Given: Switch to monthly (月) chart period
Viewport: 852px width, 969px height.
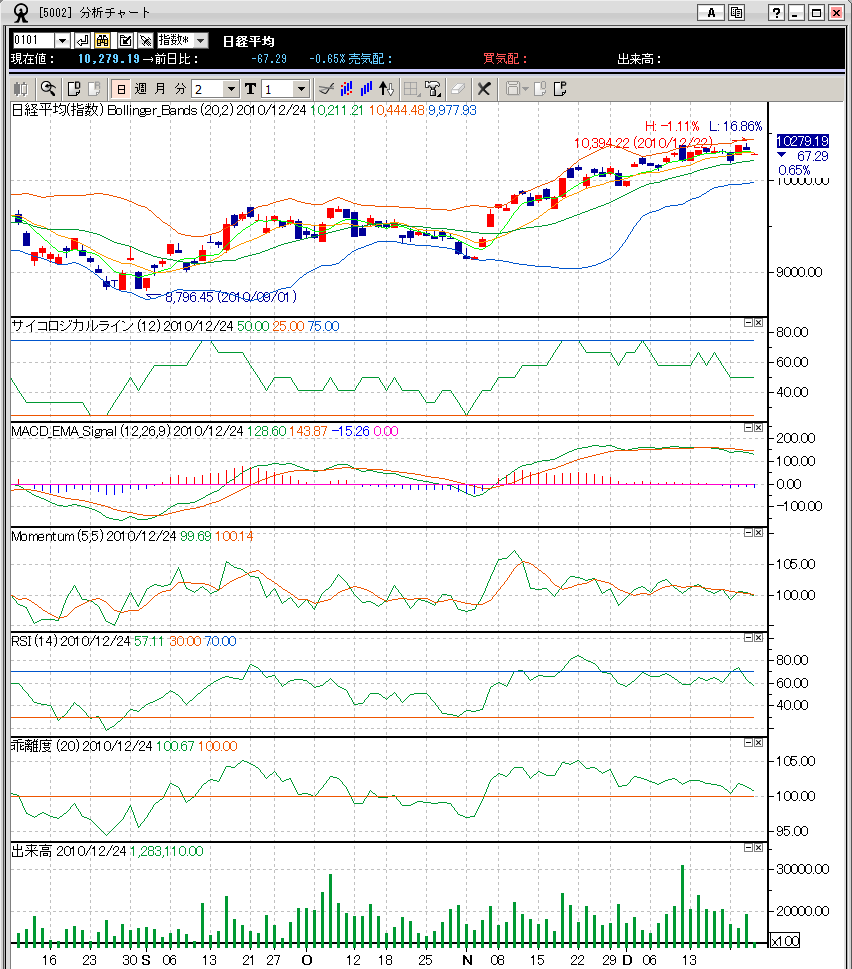Looking at the screenshot, I should click(160, 88).
